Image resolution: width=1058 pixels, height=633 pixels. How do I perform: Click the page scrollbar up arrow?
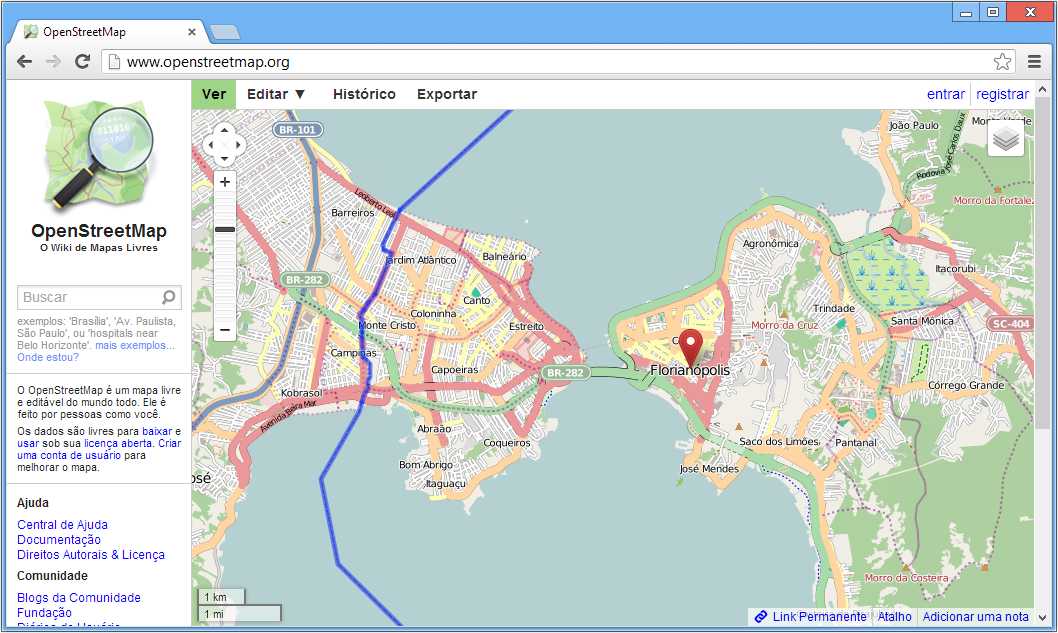1043,89
